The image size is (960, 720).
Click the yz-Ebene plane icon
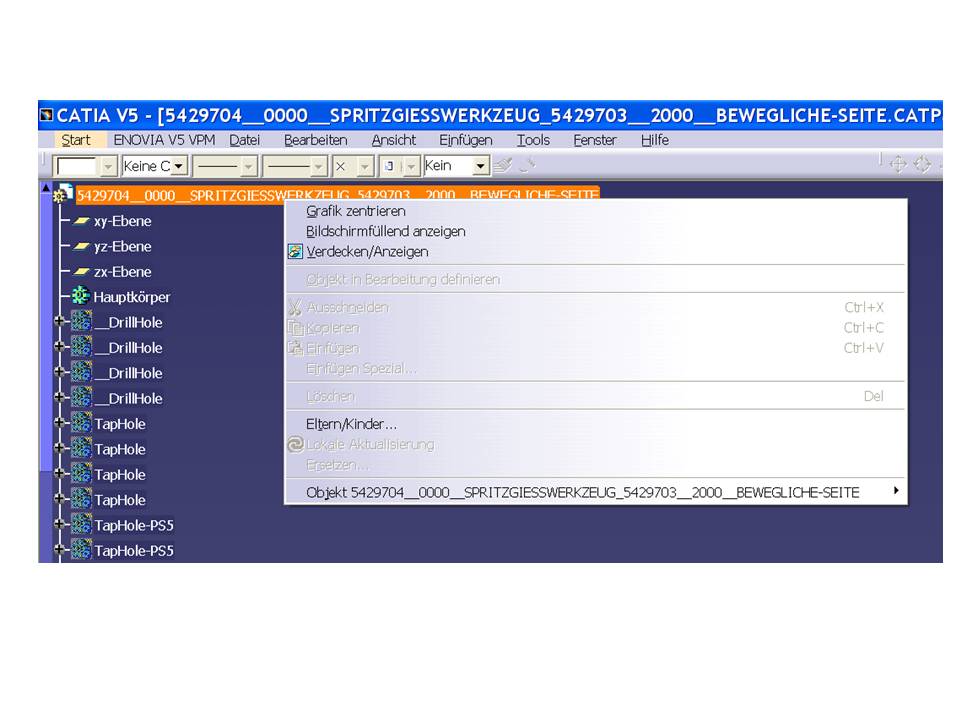pyautogui.click(x=81, y=247)
